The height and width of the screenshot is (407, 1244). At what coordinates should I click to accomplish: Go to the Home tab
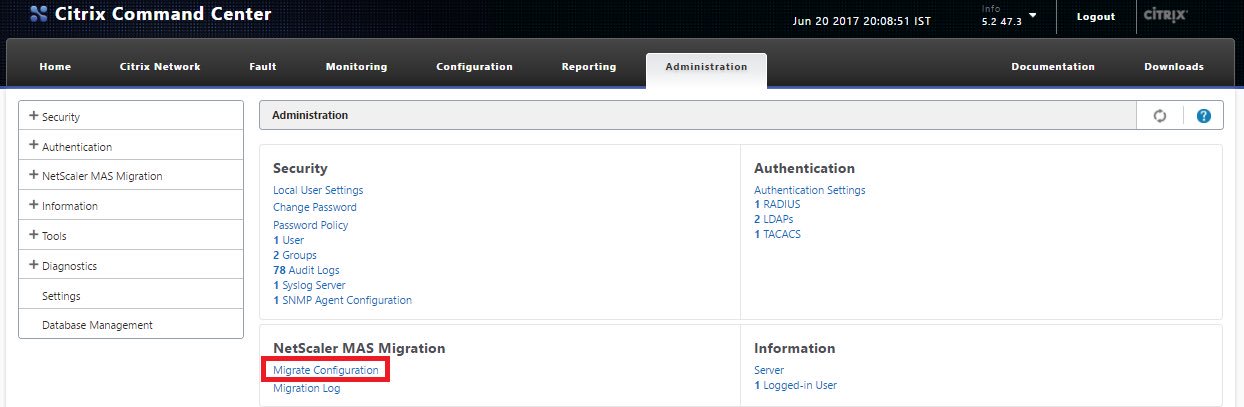point(55,67)
